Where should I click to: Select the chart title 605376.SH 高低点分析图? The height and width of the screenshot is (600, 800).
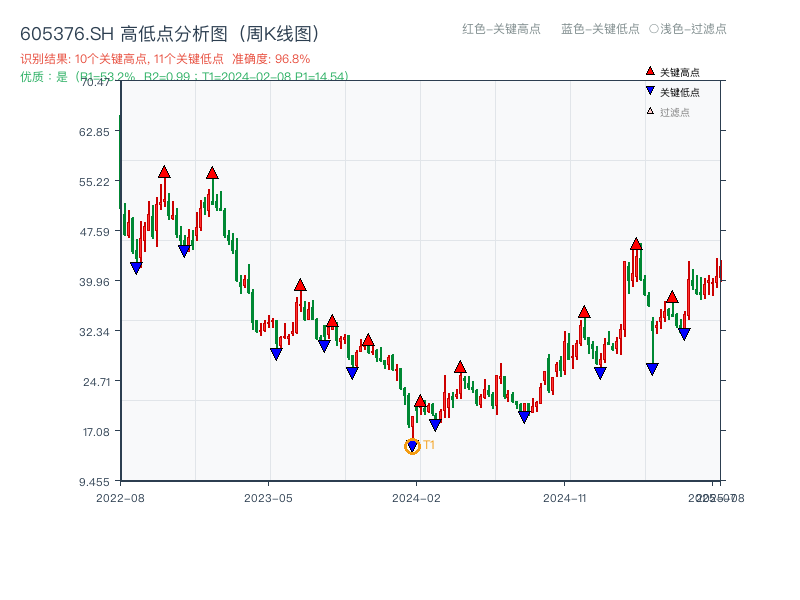(x=170, y=34)
